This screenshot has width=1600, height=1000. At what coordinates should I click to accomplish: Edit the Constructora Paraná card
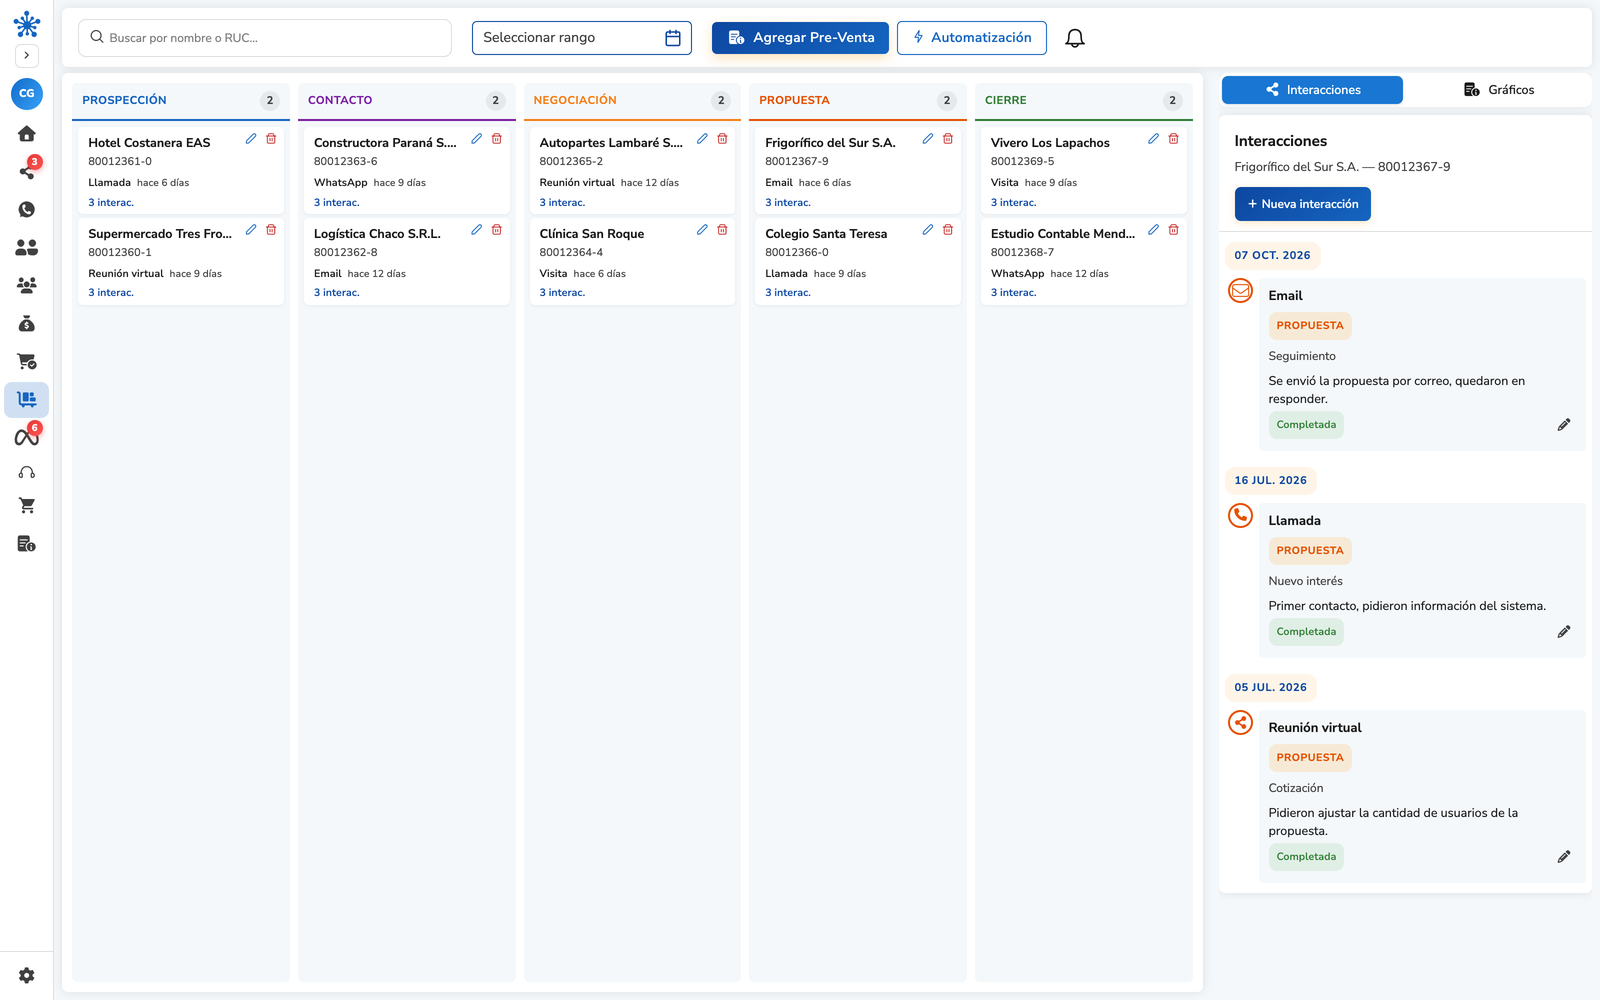click(x=477, y=139)
